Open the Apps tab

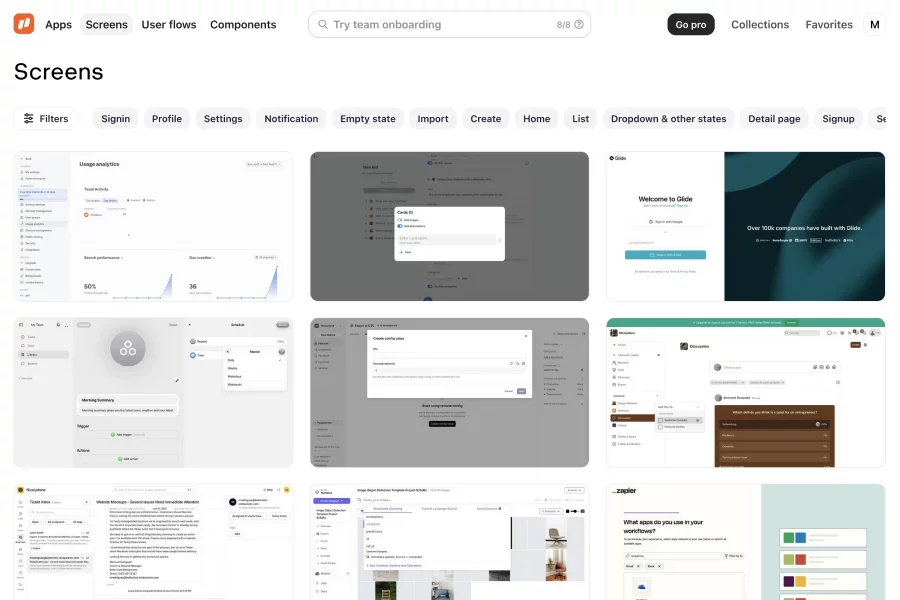pos(59,24)
